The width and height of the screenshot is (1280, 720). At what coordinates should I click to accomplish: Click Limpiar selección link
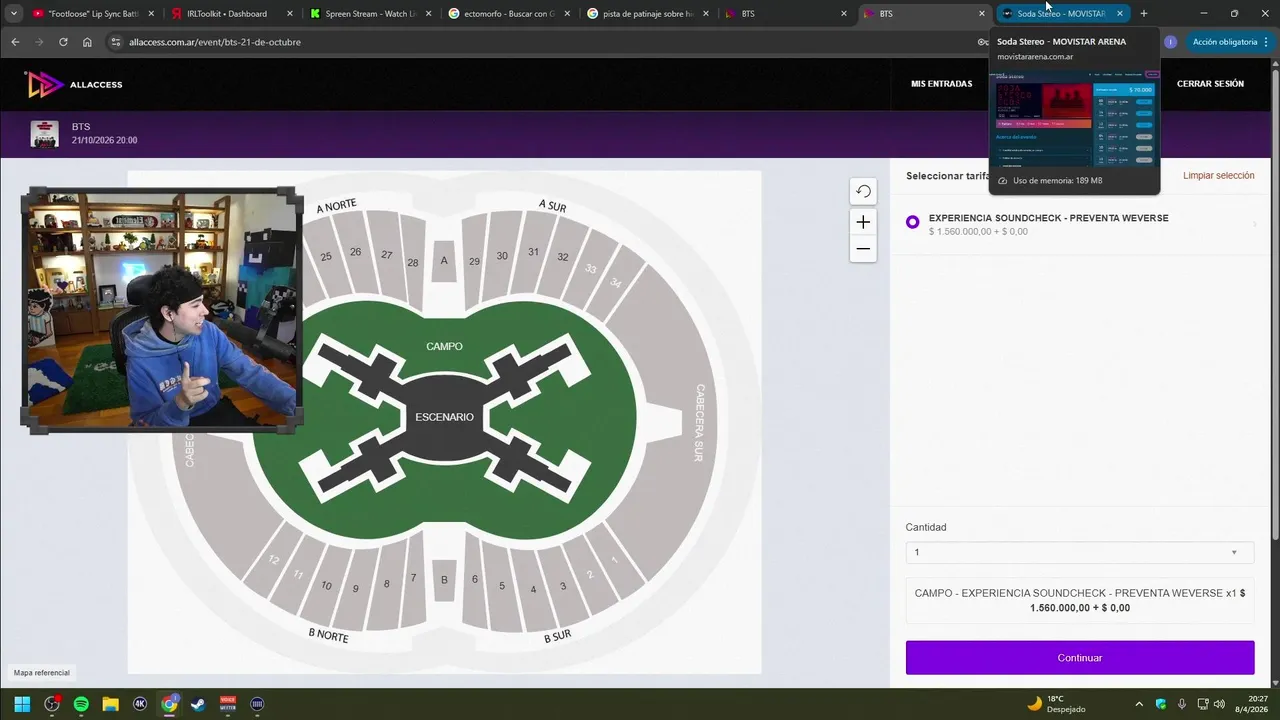1218,176
